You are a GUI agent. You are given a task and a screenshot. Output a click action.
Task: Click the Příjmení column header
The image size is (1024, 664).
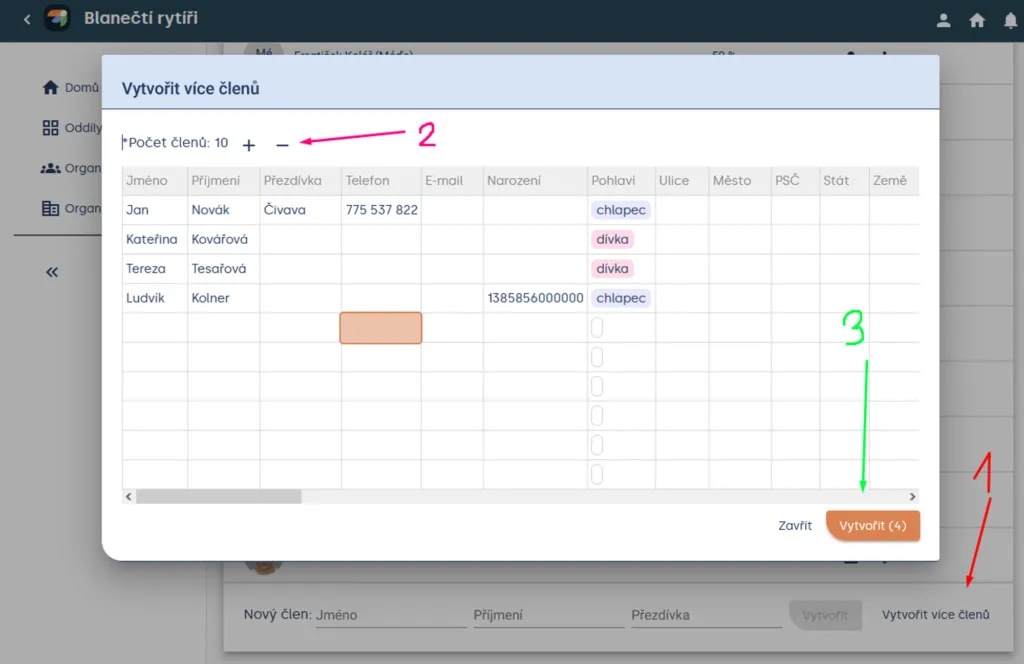point(223,181)
